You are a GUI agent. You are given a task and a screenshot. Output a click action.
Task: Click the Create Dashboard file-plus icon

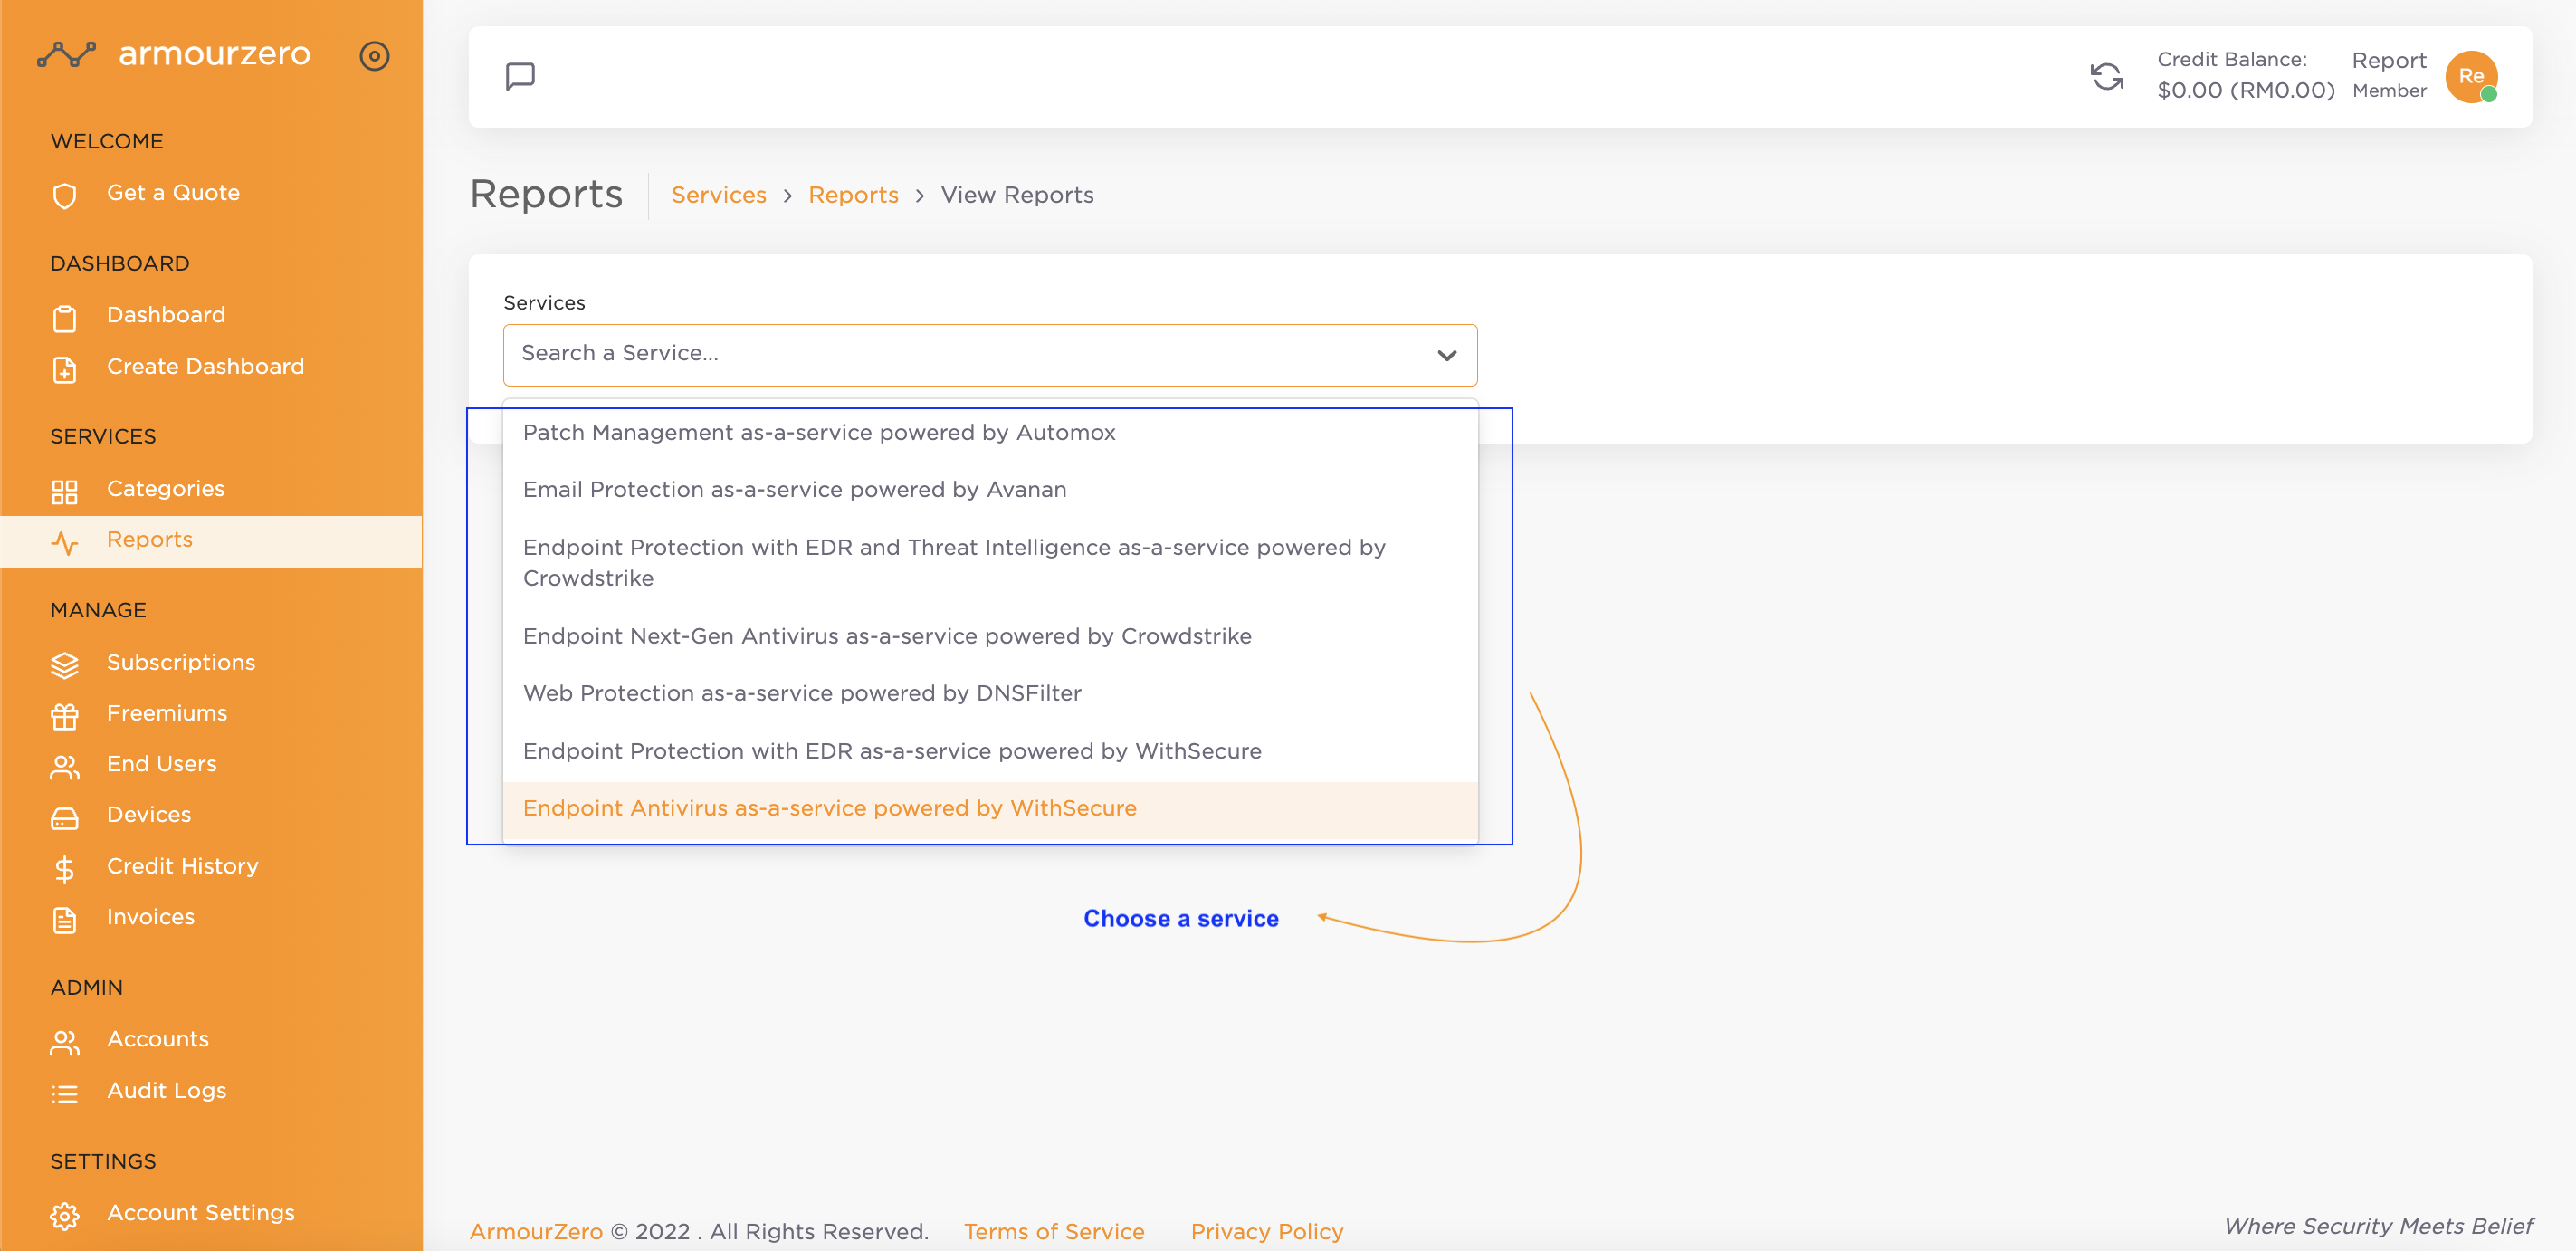coord(65,369)
